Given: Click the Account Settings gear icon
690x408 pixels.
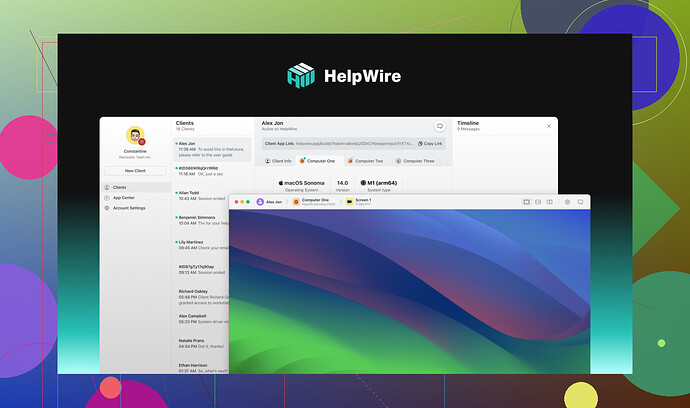Looking at the screenshot, I should pyautogui.click(x=107, y=208).
